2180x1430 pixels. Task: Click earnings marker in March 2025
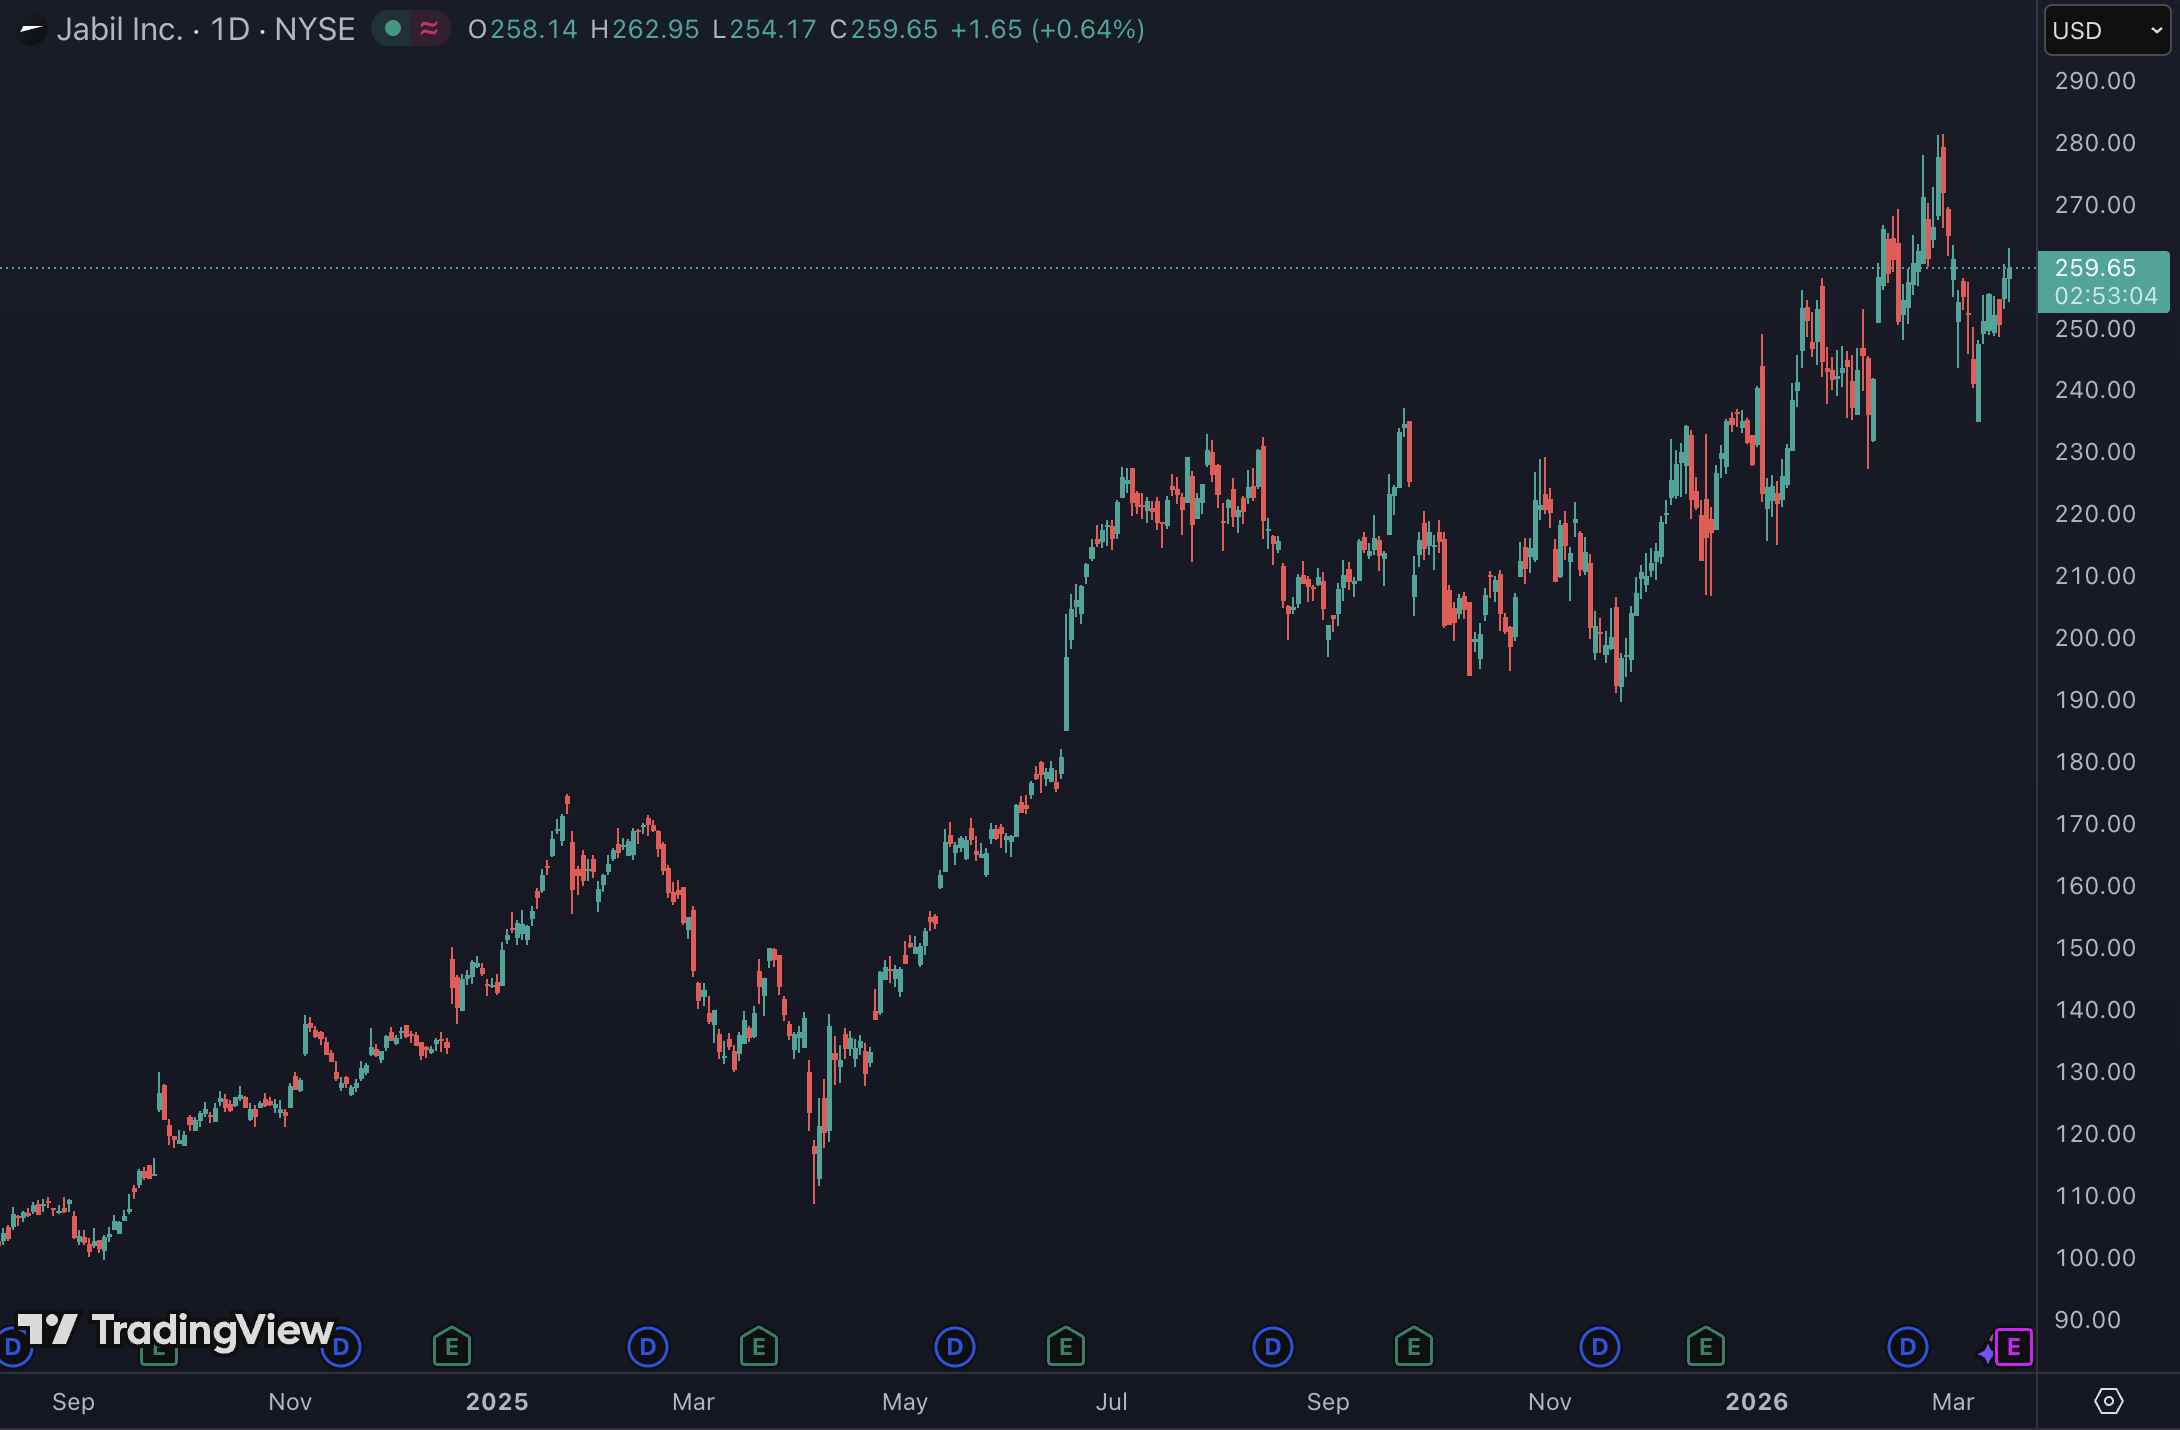click(x=759, y=1347)
